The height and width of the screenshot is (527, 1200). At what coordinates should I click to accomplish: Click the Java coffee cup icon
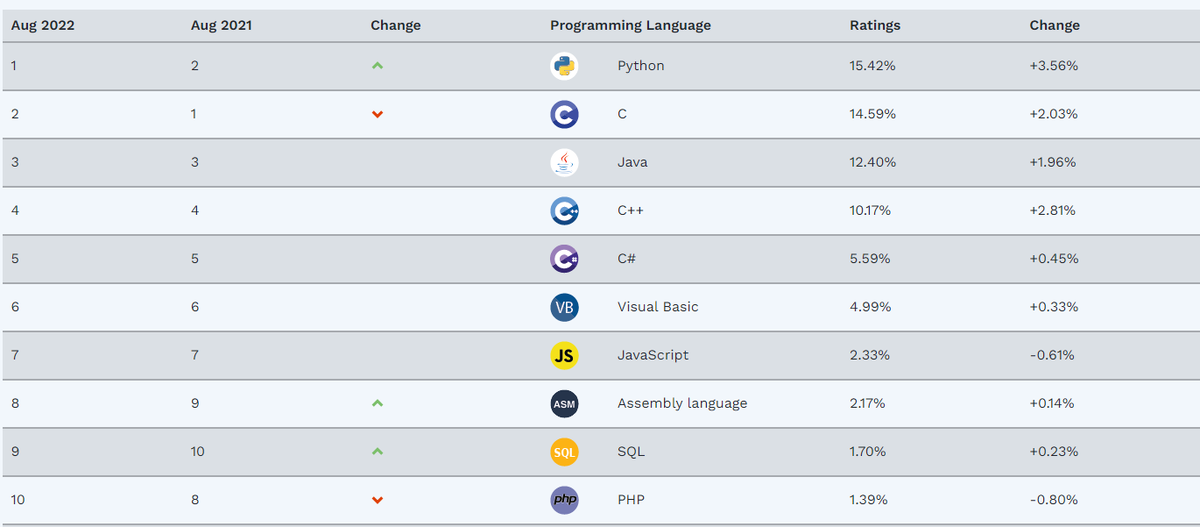[x=564, y=162]
